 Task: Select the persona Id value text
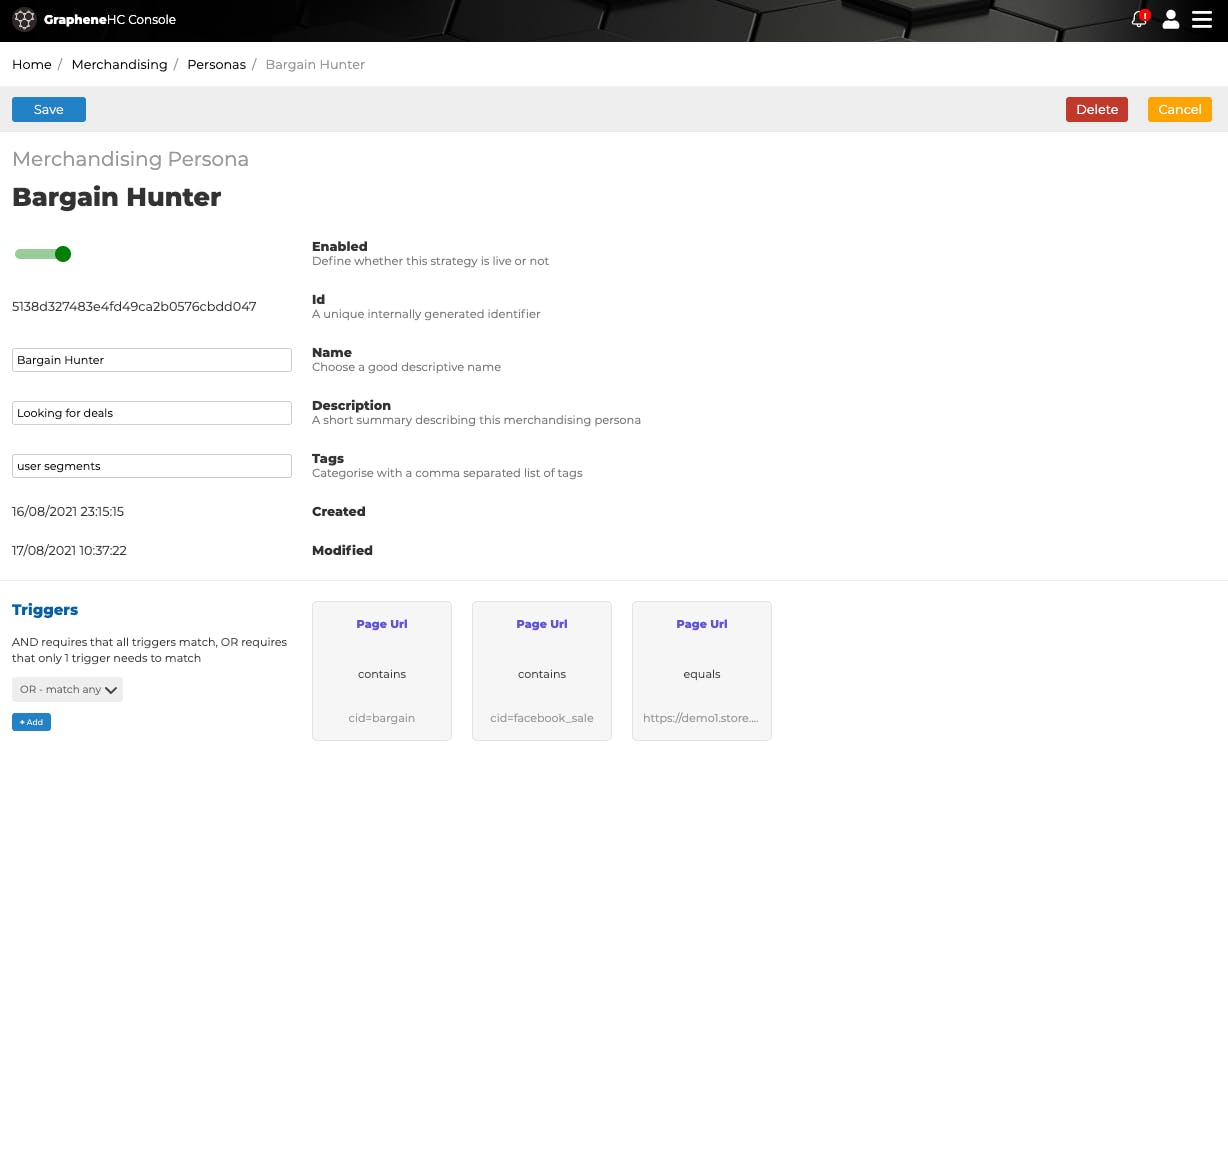coord(134,306)
